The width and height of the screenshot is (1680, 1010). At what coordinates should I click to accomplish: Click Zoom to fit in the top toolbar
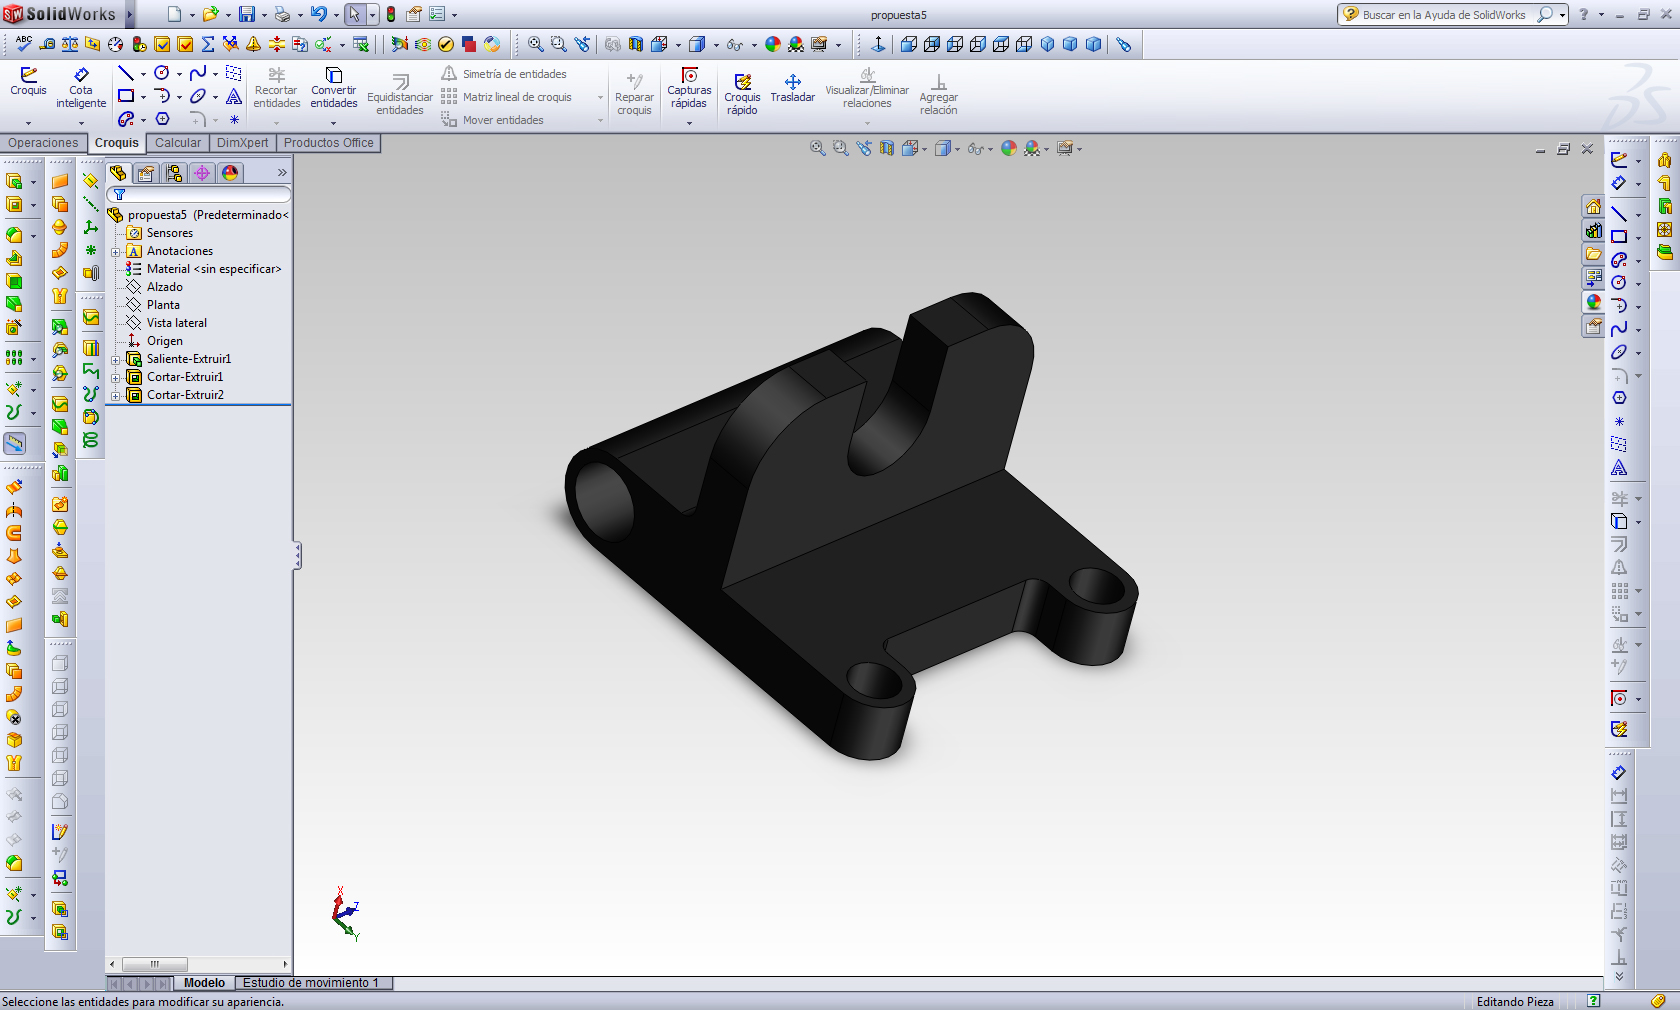pyautogui.click(x=536, y=44)
